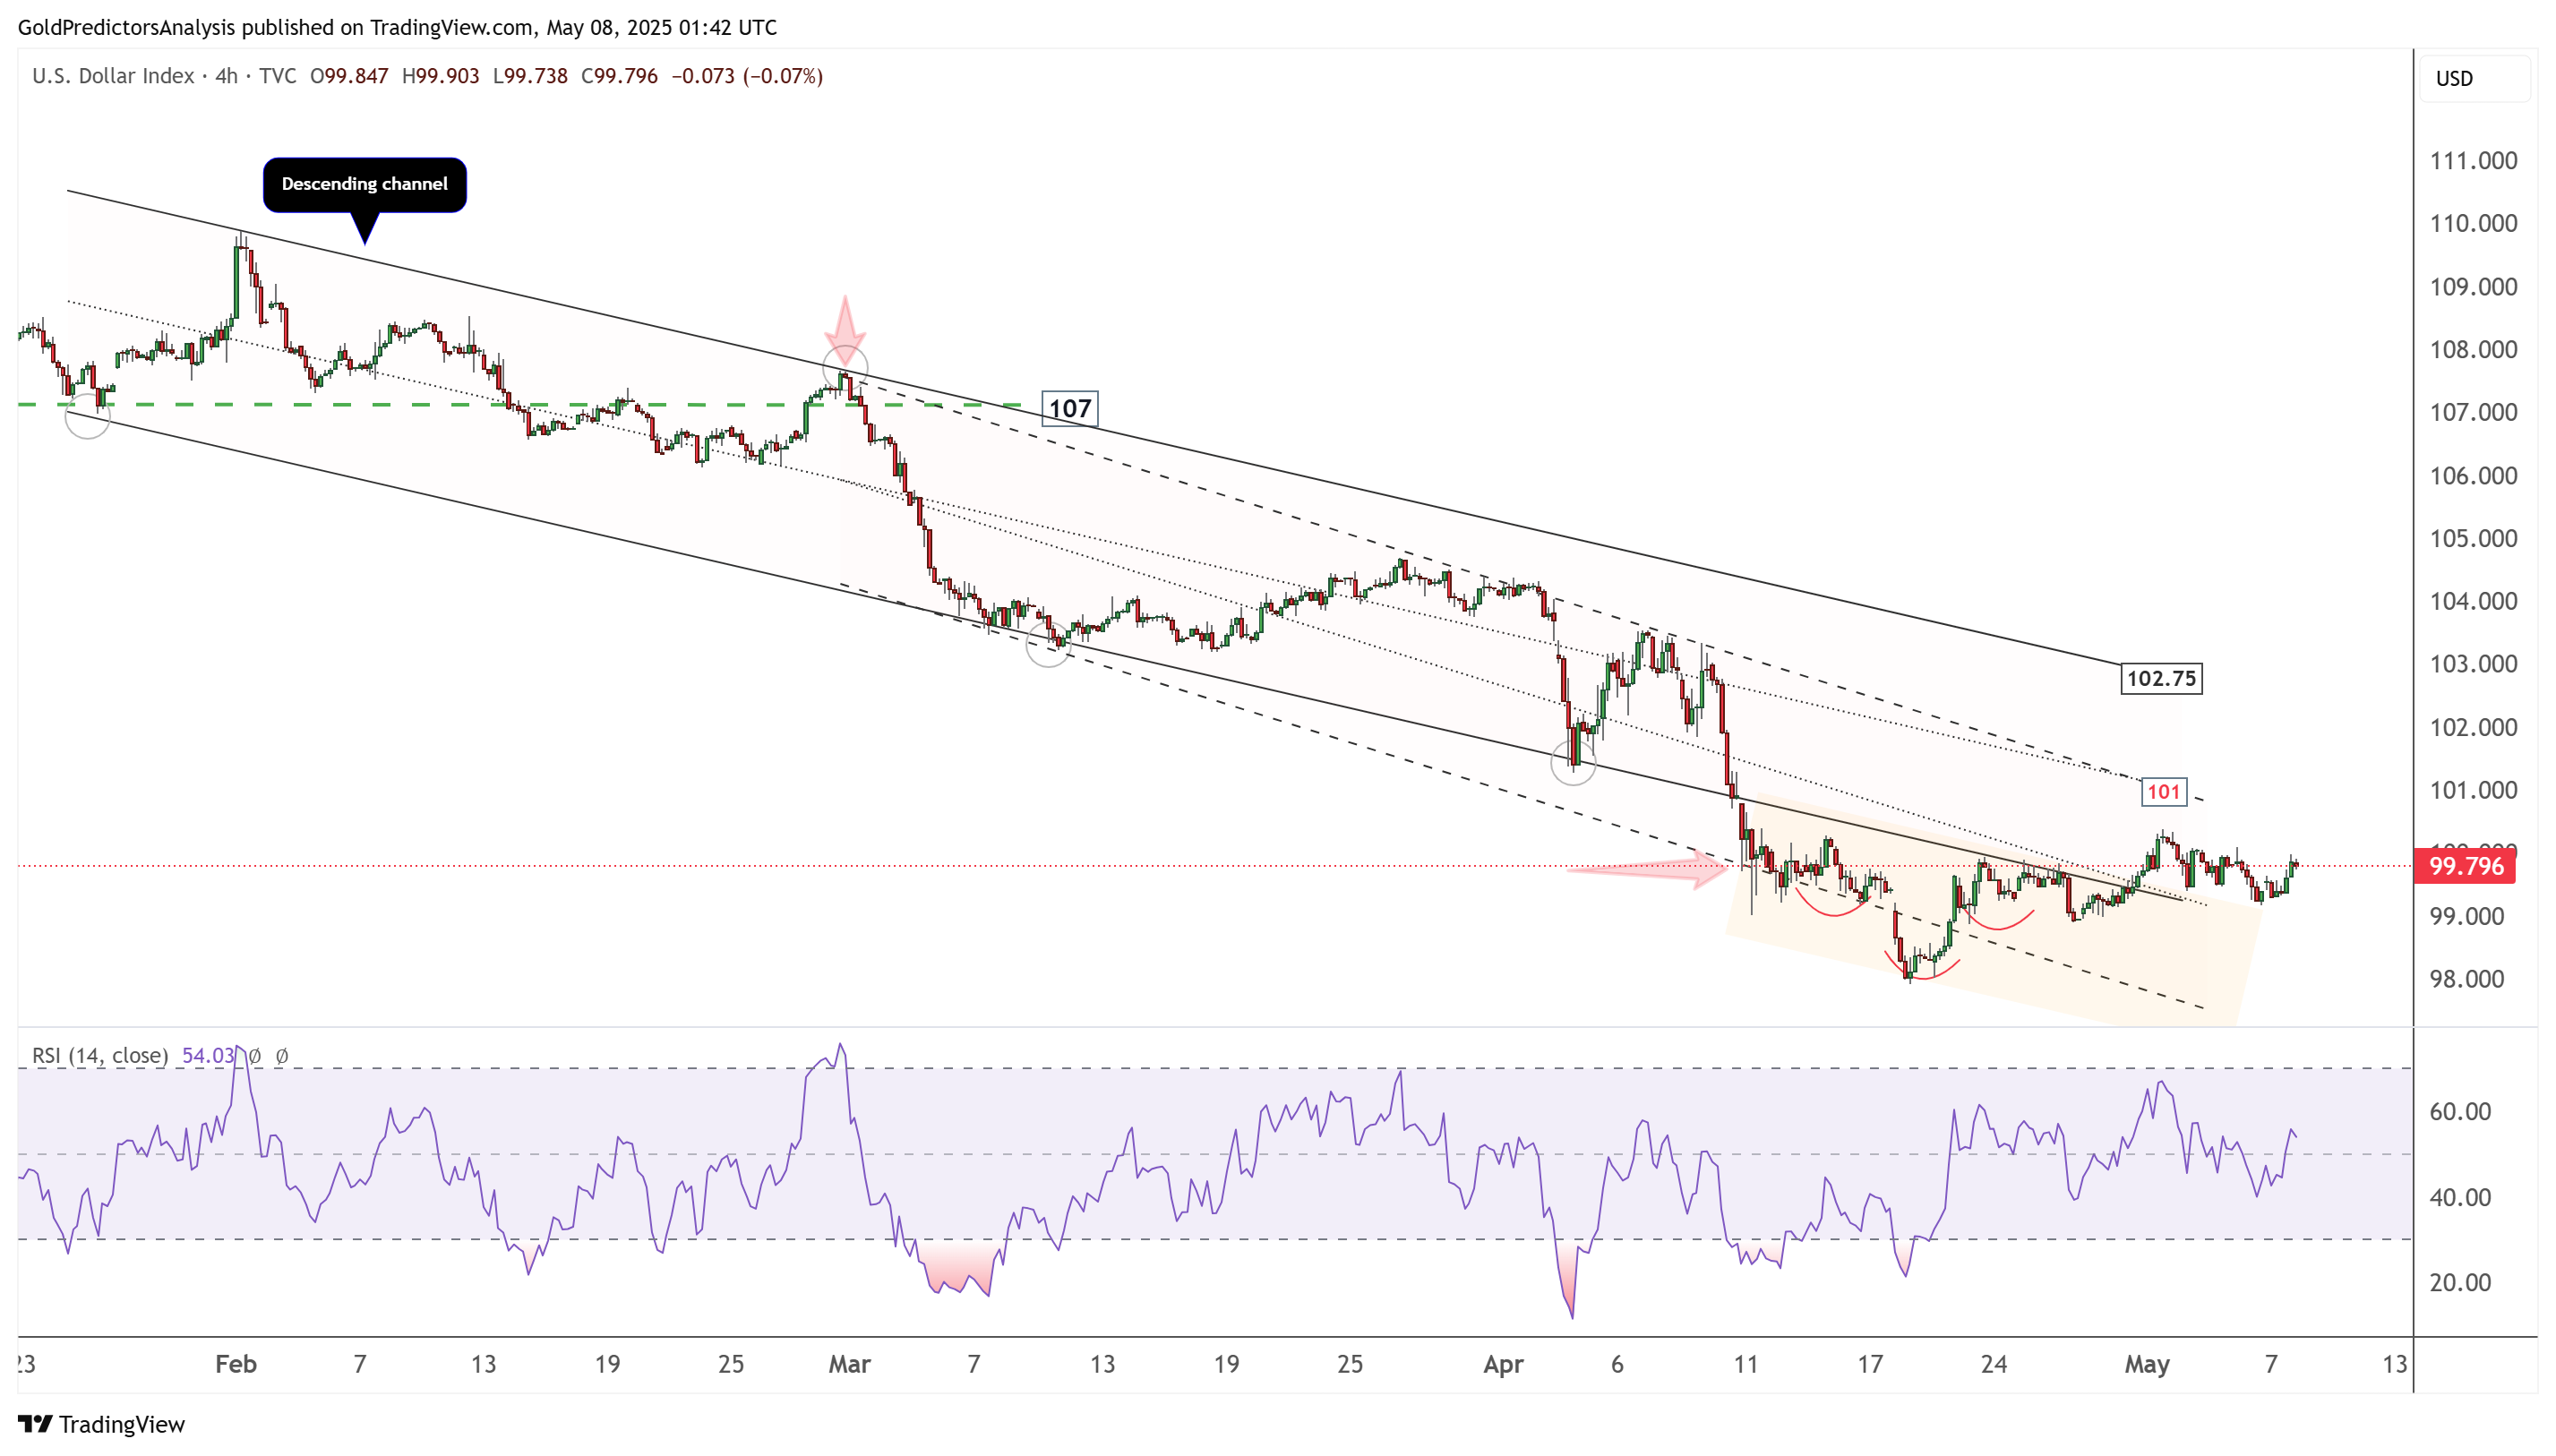Click the RSI value 54.03
The width and height of the screenshot is (2556, 1456).
(208, 1055)
